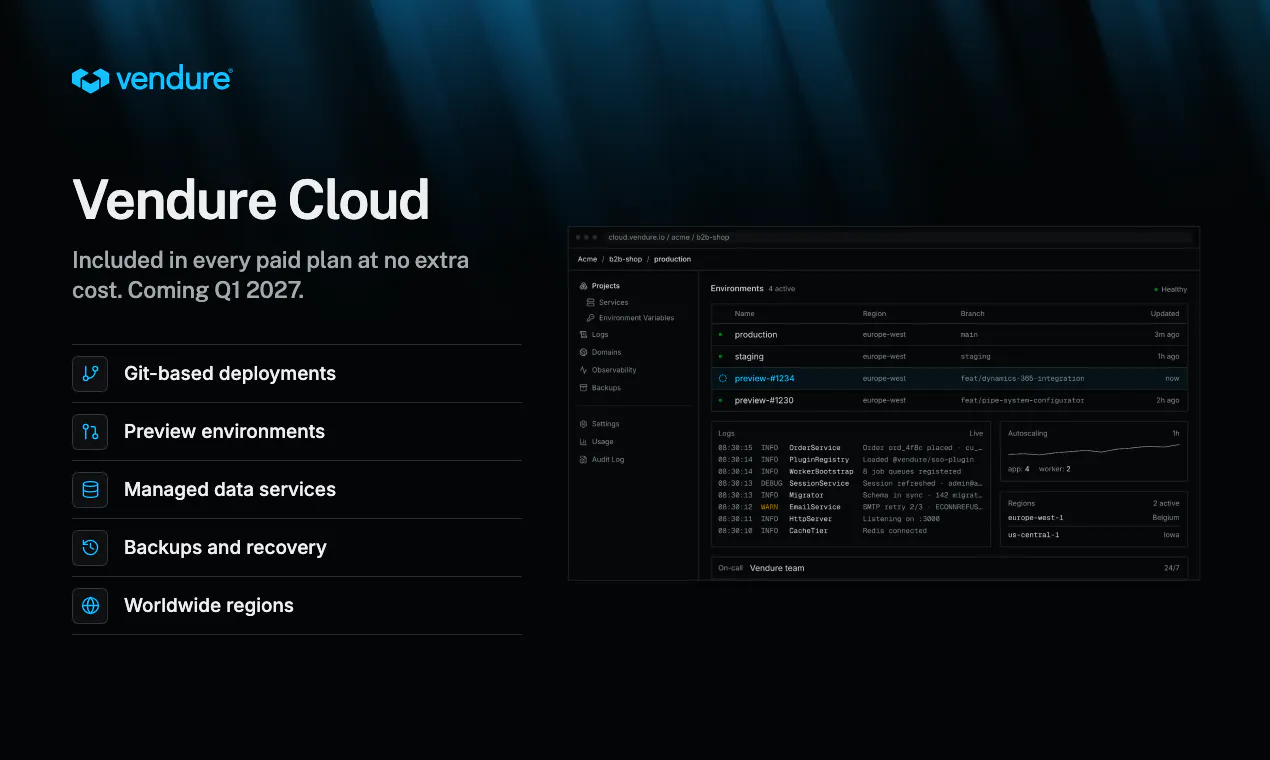
Task: Open Projects in the dashboard sidebar
Action: click(599, 286)
